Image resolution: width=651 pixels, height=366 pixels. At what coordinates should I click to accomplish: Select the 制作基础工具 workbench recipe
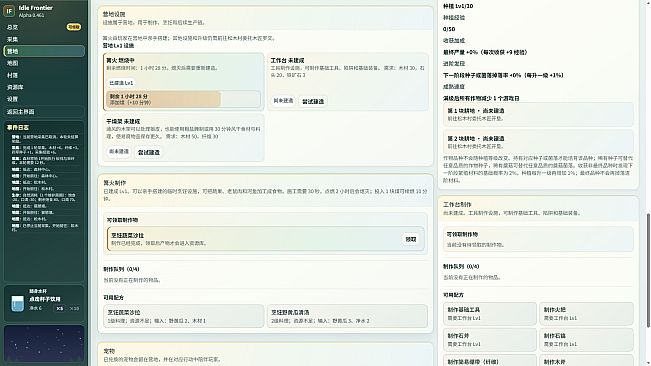[x=489, y=314]
